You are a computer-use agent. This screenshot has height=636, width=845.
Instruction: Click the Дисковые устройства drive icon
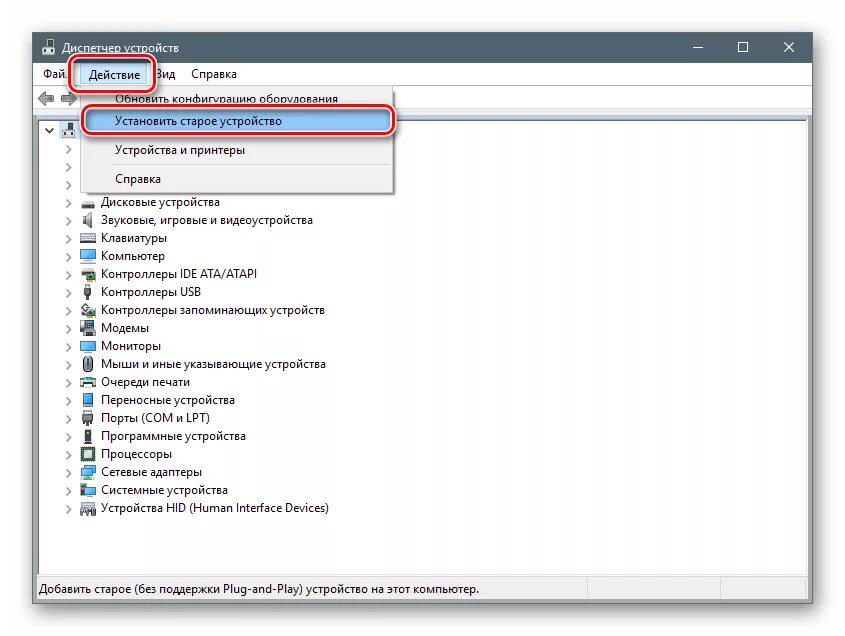87,203
